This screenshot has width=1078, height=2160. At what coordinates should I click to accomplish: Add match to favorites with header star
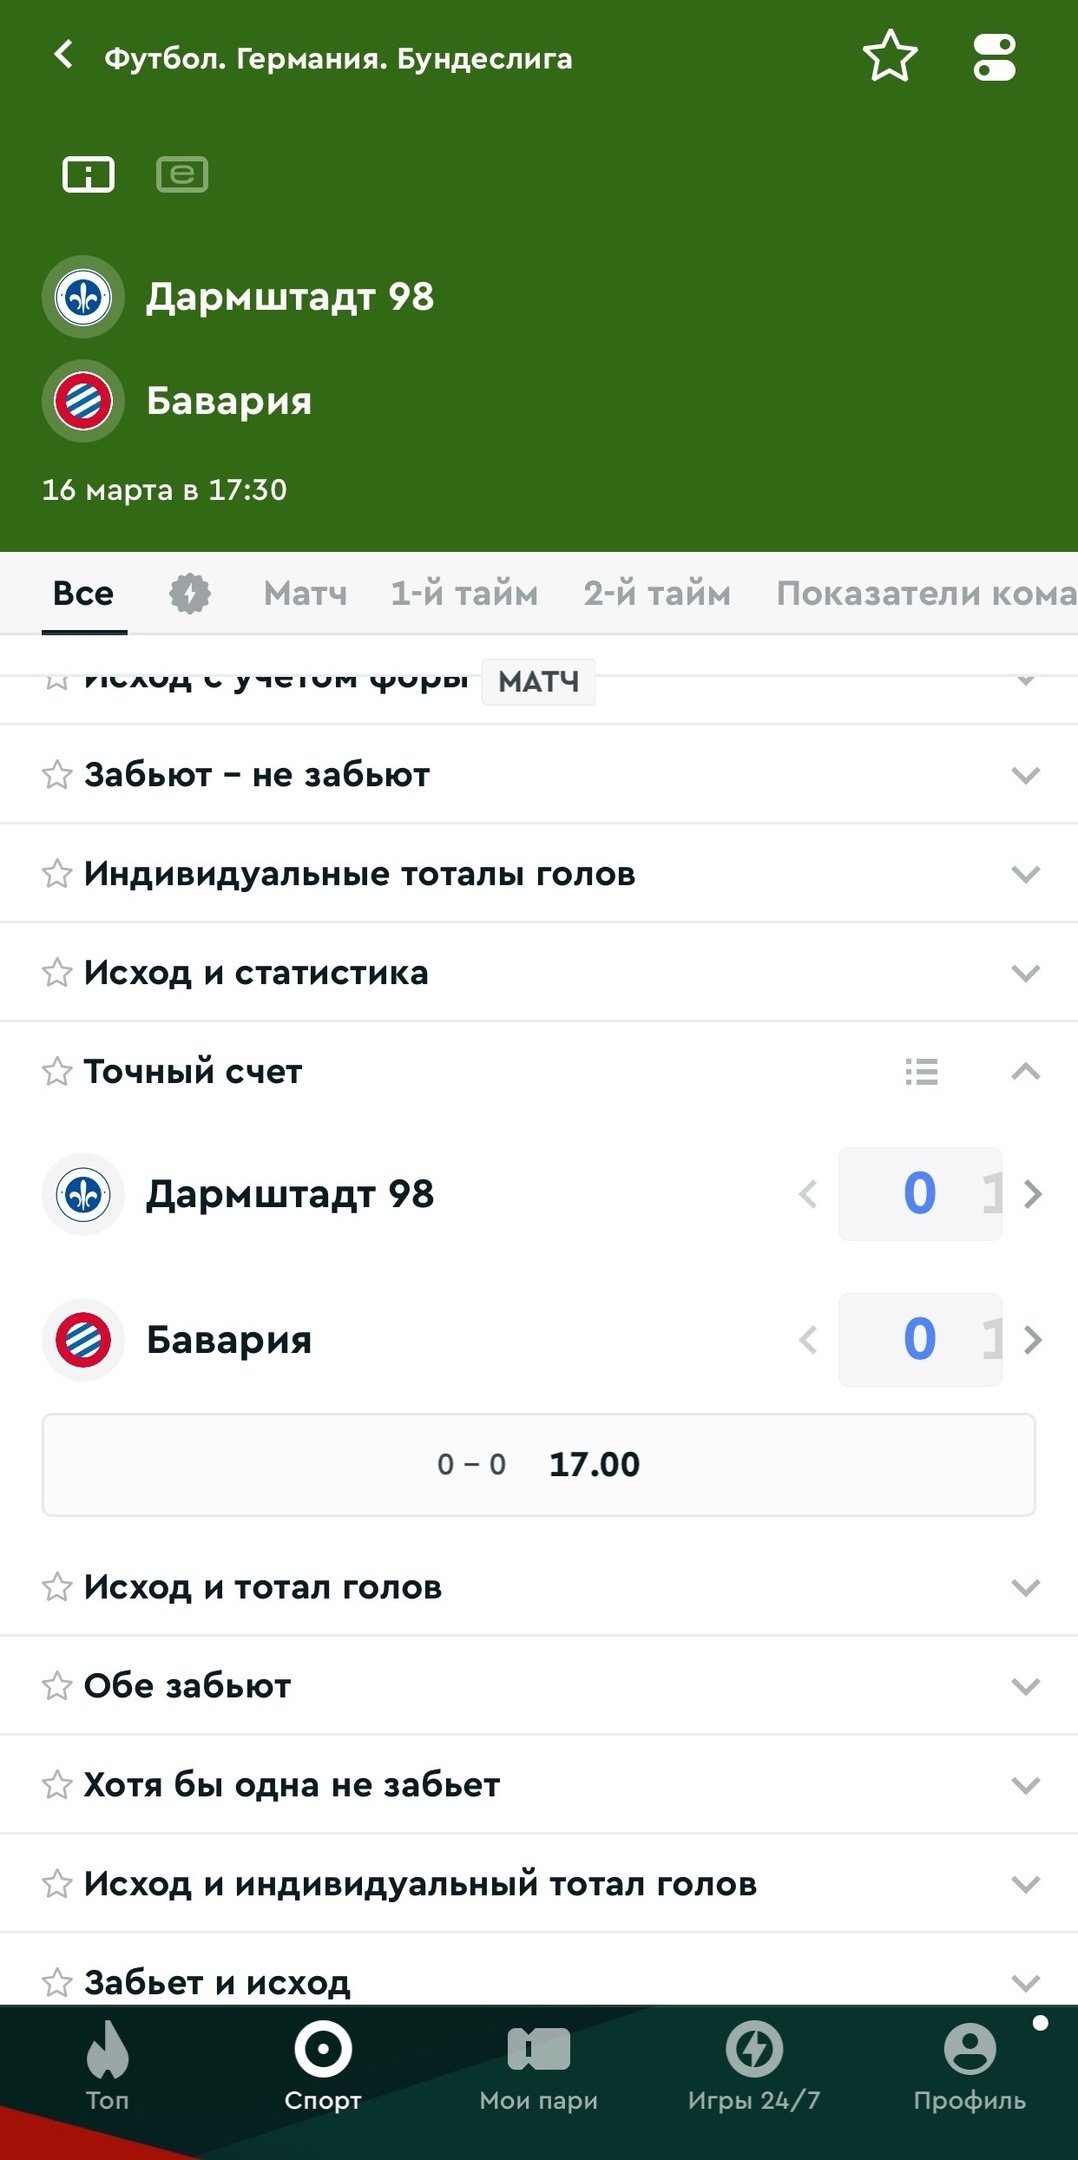[889, 57]
